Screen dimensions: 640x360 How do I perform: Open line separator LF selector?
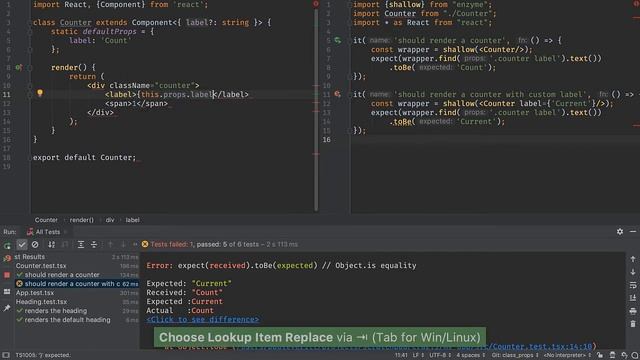[418, 355]
